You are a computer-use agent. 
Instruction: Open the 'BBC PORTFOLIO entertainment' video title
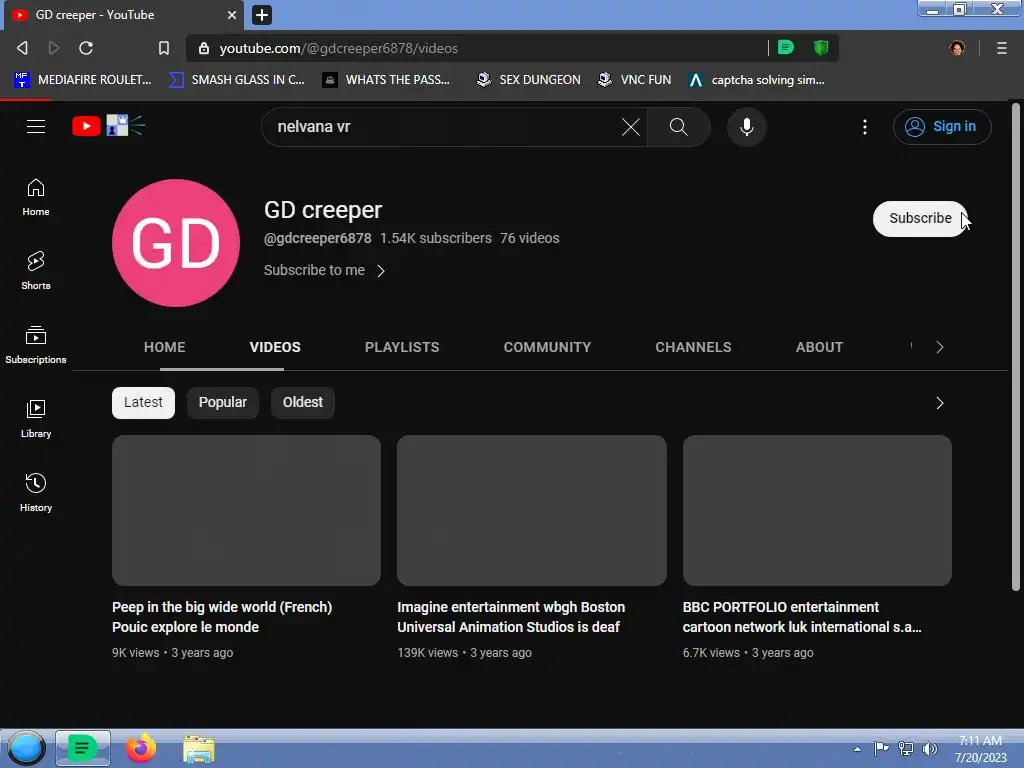click(x=802, y=616)
